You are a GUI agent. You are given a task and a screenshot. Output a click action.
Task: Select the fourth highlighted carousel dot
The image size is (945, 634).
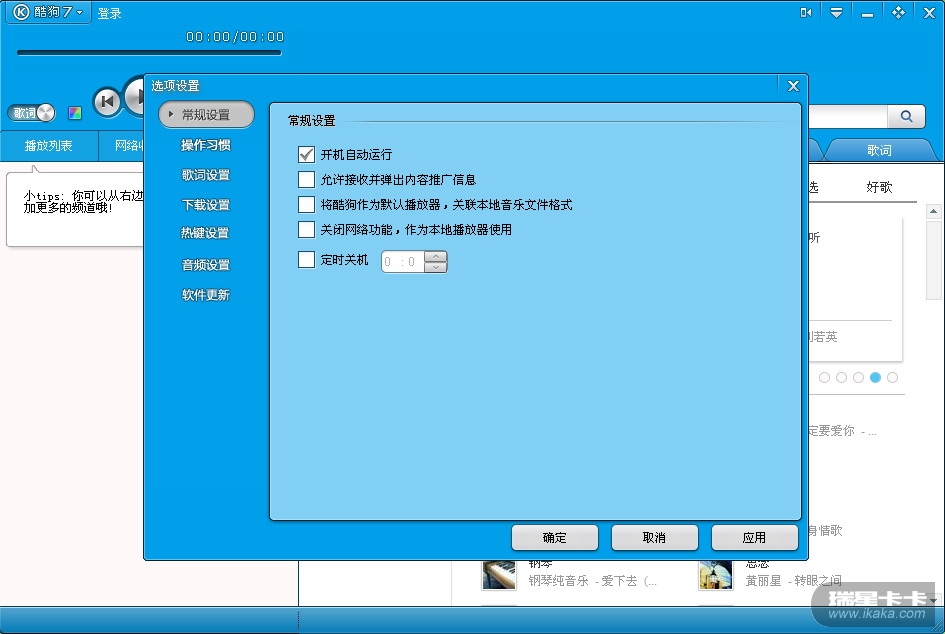coord(875,377)
